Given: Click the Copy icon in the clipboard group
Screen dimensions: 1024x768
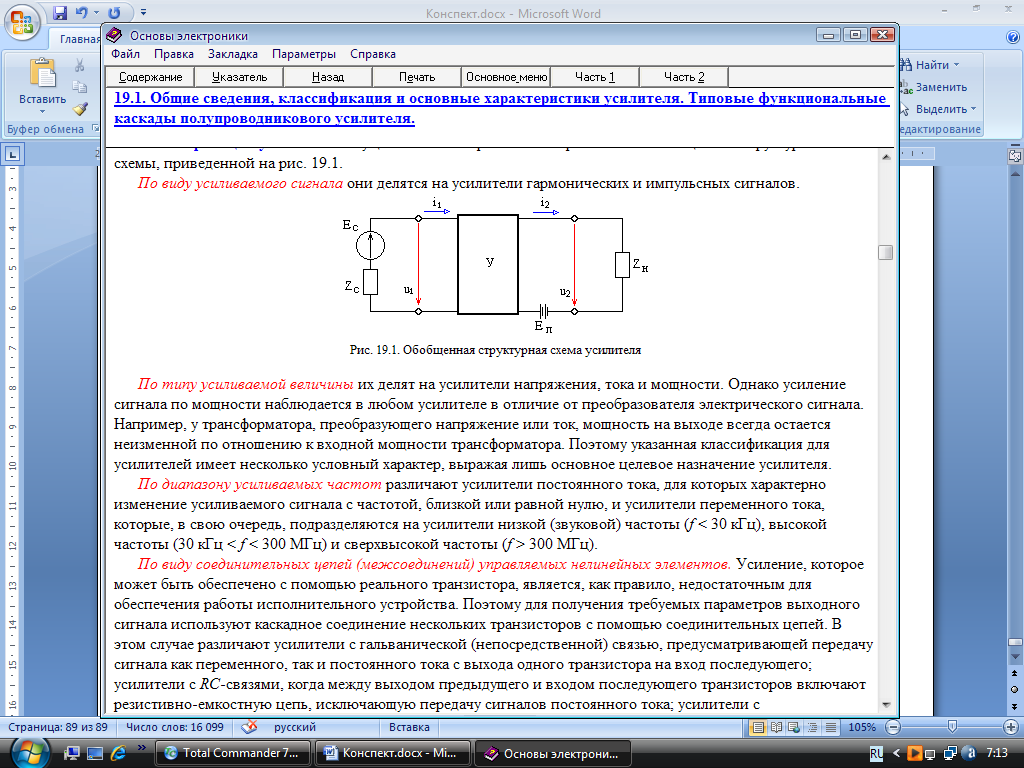Looking at the screenshot, I should click(x=79, y=87).
